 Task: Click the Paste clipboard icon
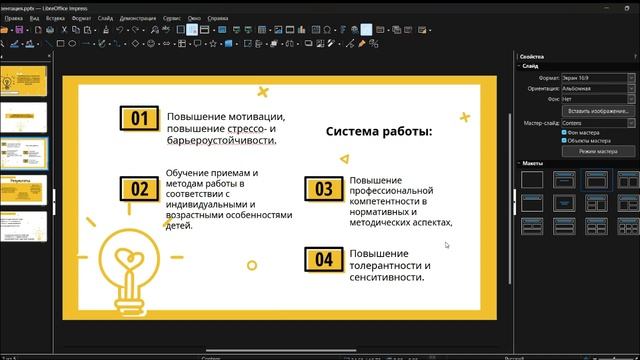click(x=87, y=30)
